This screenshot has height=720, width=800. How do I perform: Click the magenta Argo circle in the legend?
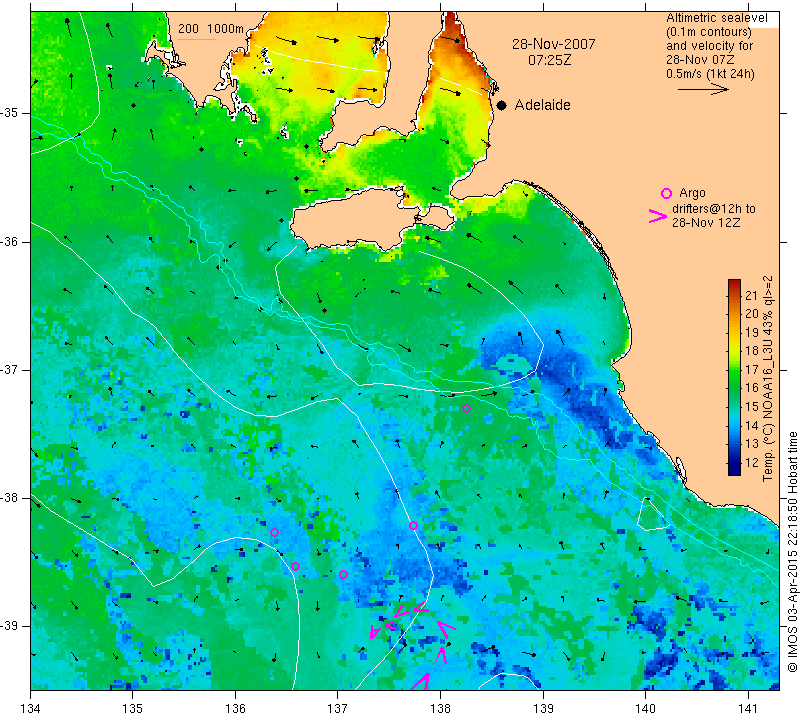pyautogui.click(x=666, y=193)
